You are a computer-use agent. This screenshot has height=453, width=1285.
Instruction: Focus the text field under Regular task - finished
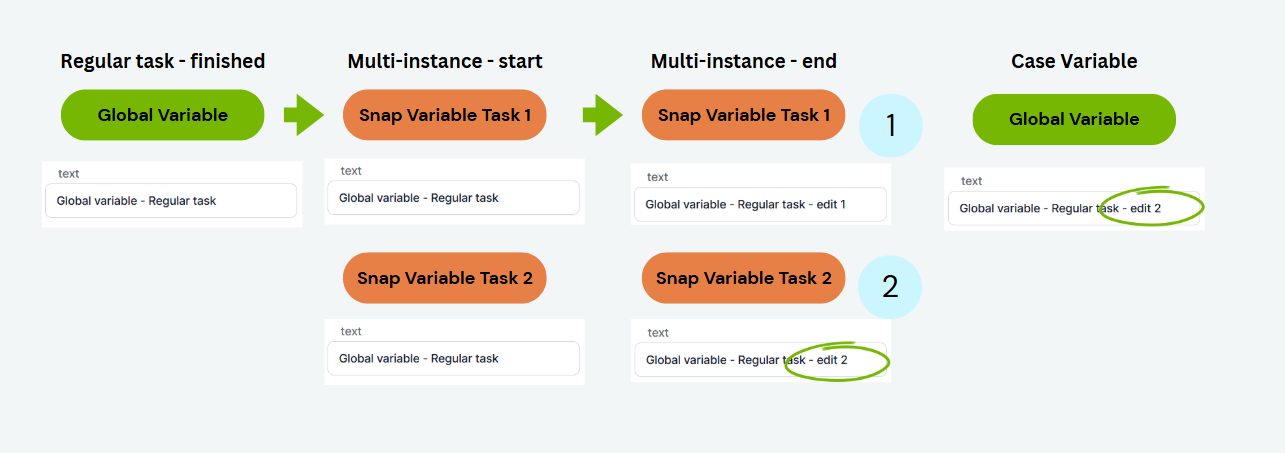(171, 200)
